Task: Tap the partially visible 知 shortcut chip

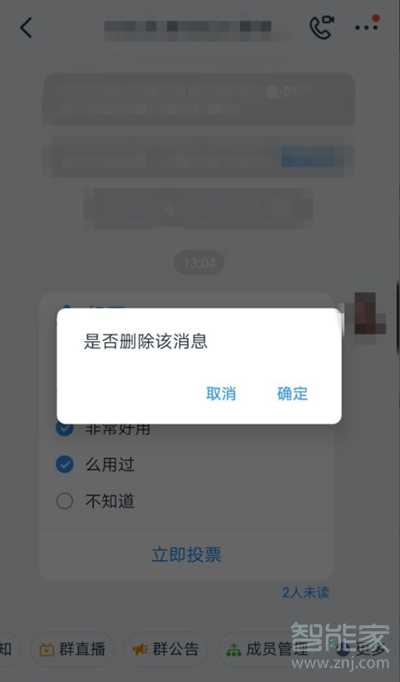Action: (x=7, y=649)
